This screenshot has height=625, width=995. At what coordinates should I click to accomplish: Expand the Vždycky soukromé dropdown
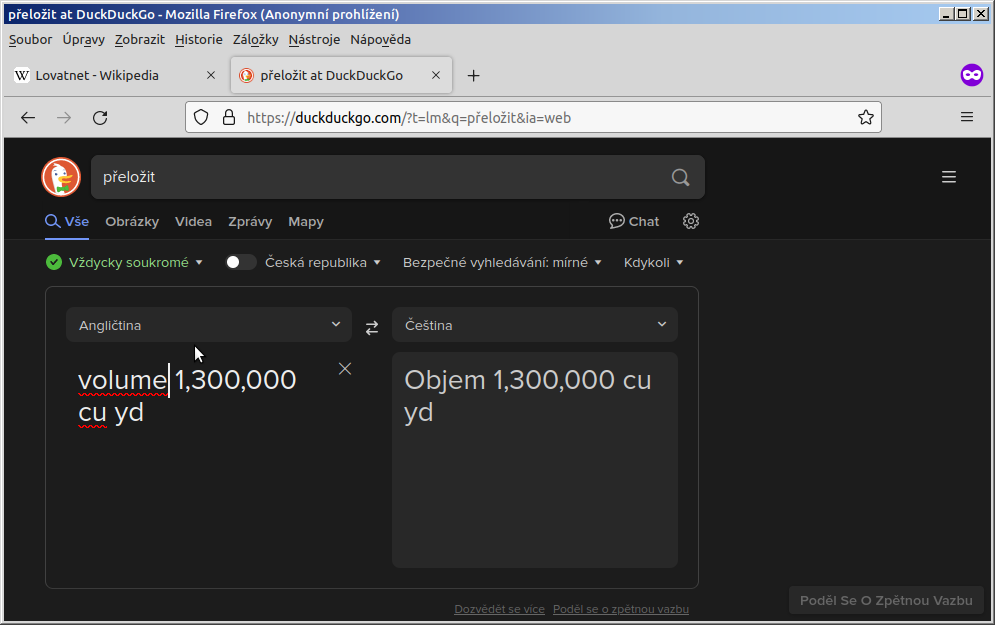pos(125,262)
